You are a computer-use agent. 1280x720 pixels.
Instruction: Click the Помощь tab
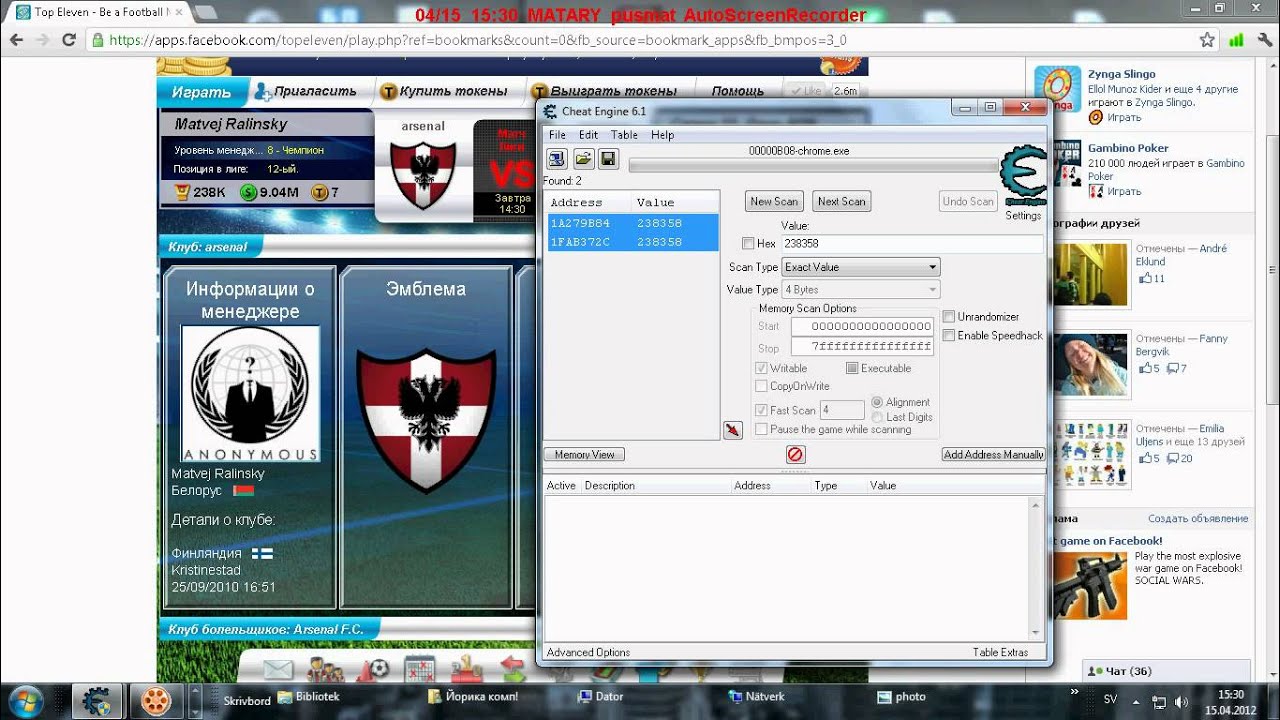[738, 91]
